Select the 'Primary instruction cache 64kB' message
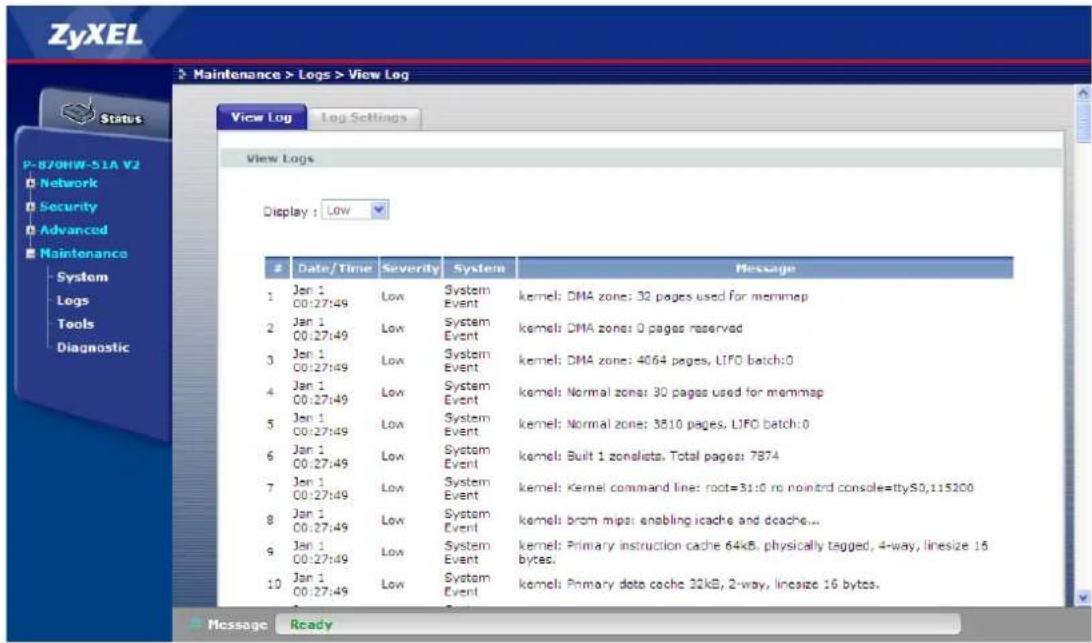 [x=754, y=552]
